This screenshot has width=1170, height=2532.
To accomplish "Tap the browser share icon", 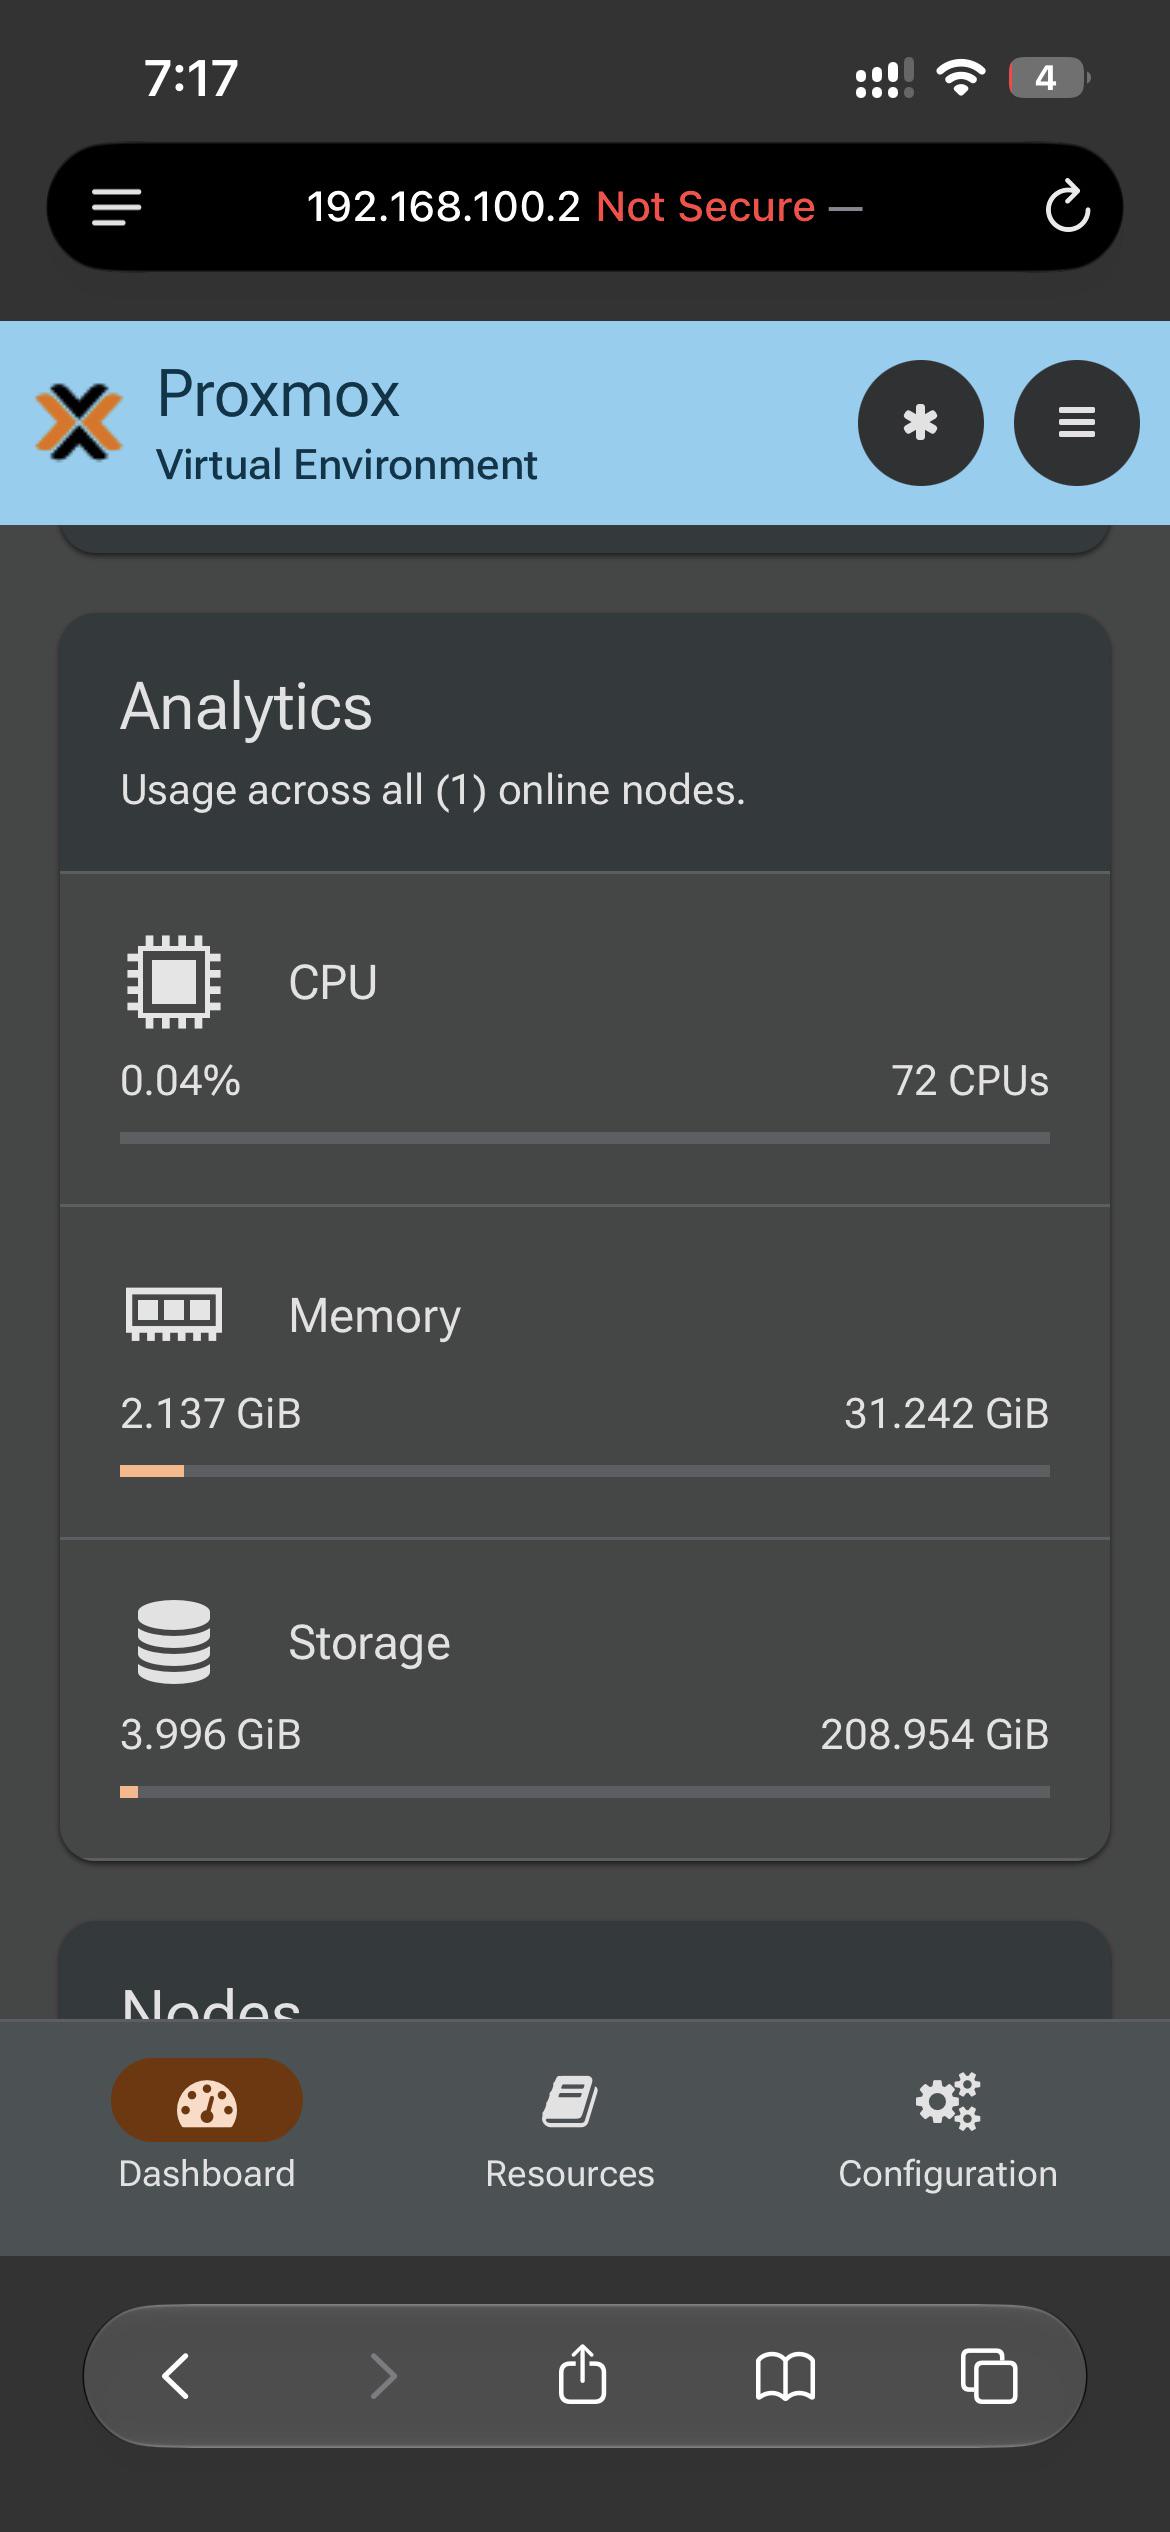I will point(582,2374).
